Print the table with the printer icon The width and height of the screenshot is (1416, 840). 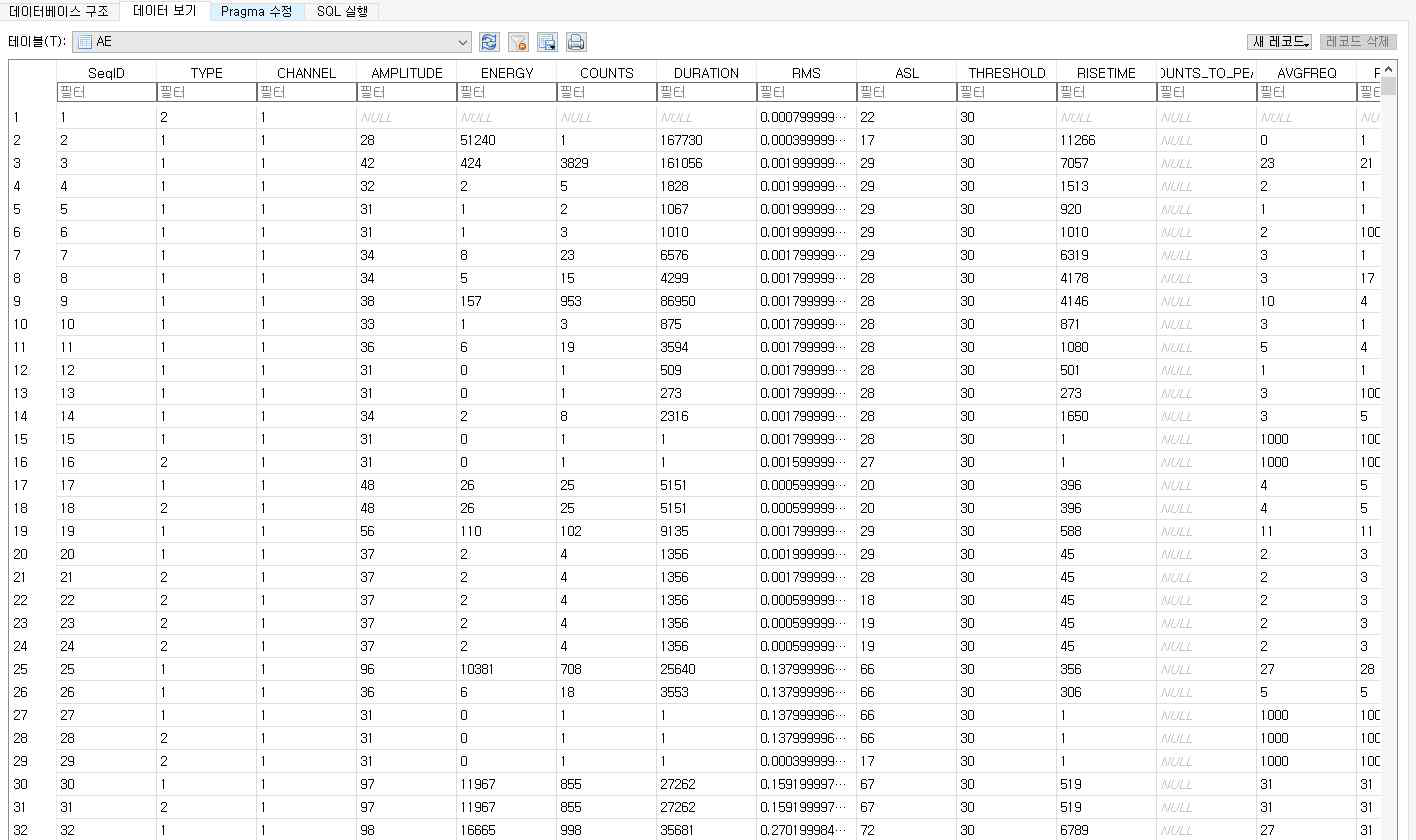pos(576,42)
